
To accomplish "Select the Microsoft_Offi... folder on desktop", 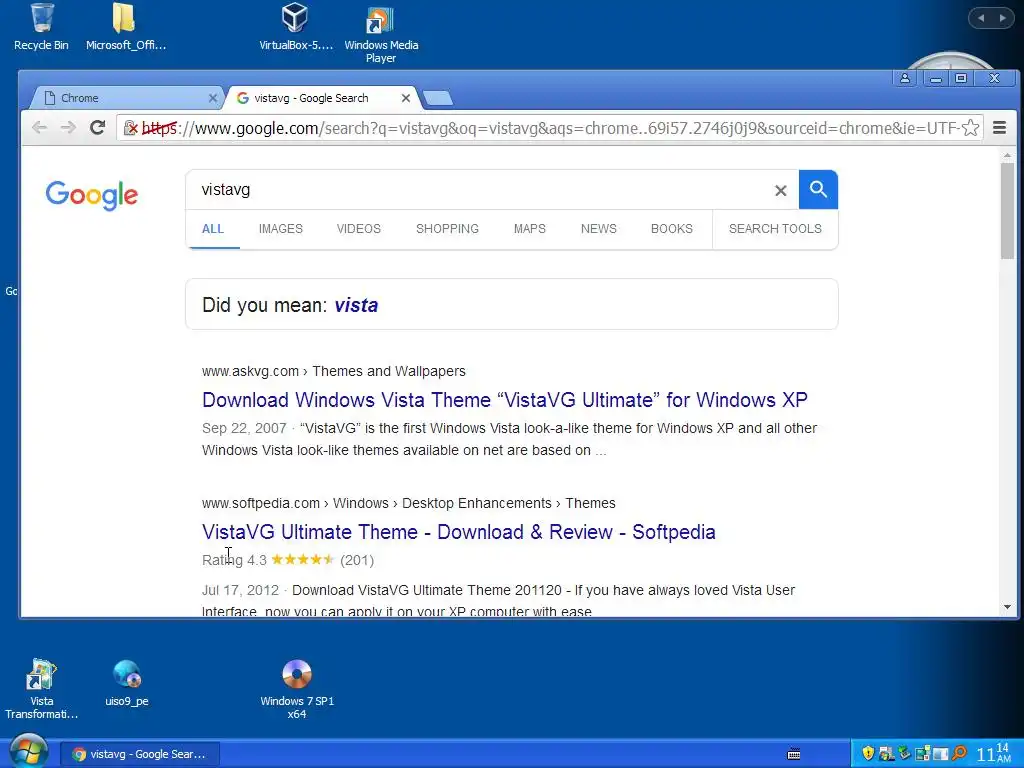I will tap(125, 27).
